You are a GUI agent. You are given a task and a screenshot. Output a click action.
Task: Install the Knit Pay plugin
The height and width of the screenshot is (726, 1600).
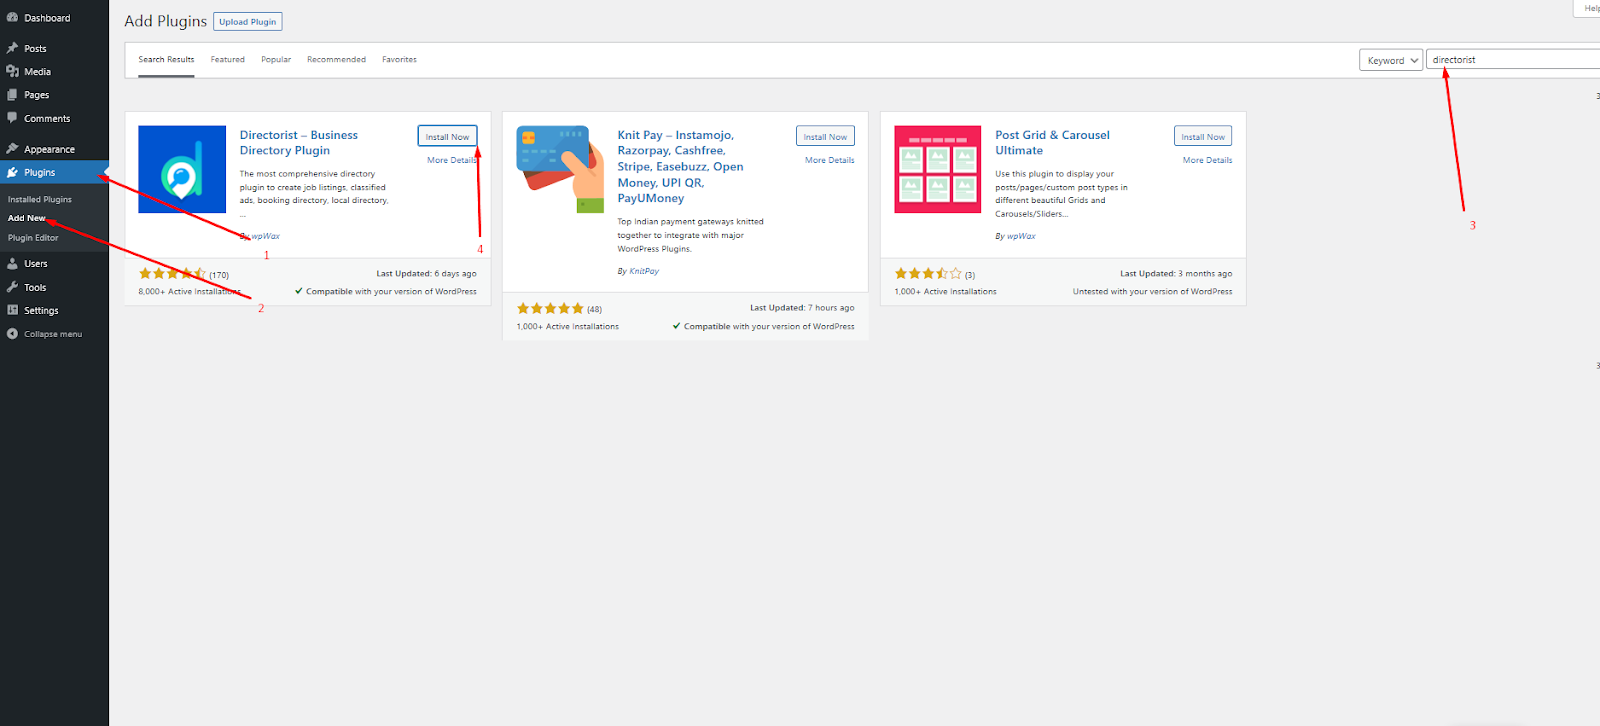coord(825,137)
